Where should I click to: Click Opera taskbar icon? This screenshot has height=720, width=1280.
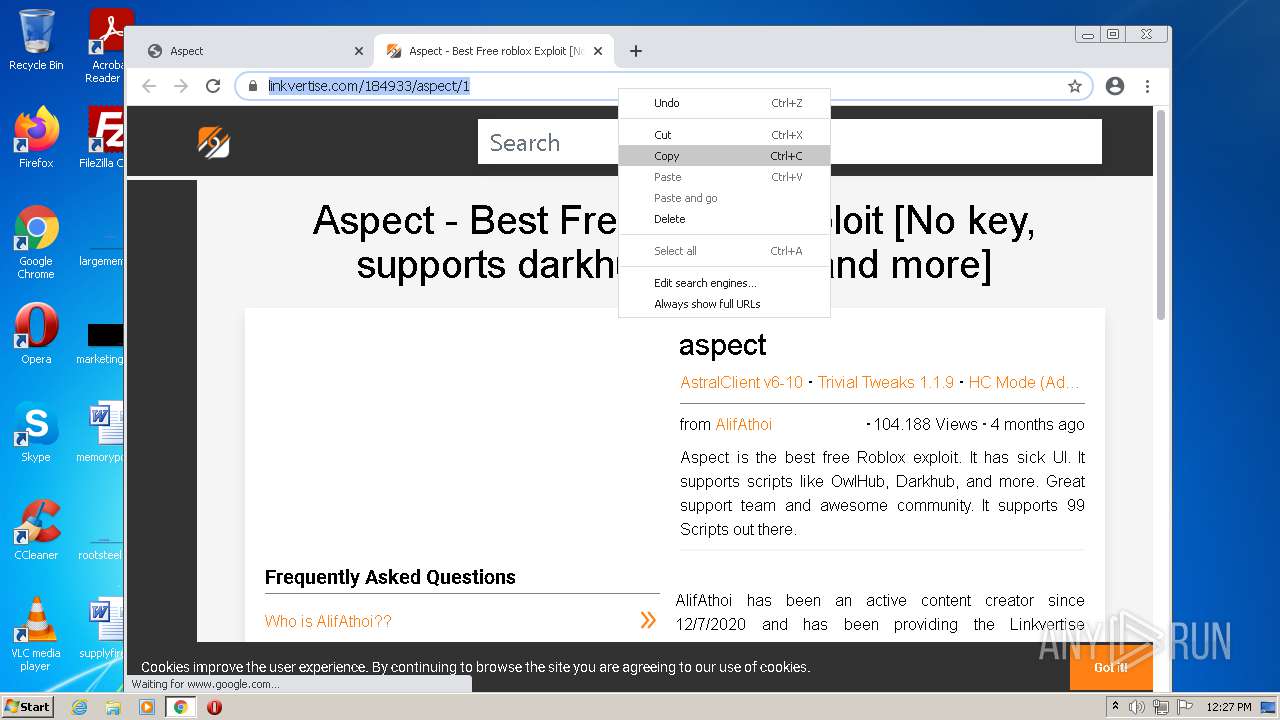pyautogui.click(x=214, y=707)
